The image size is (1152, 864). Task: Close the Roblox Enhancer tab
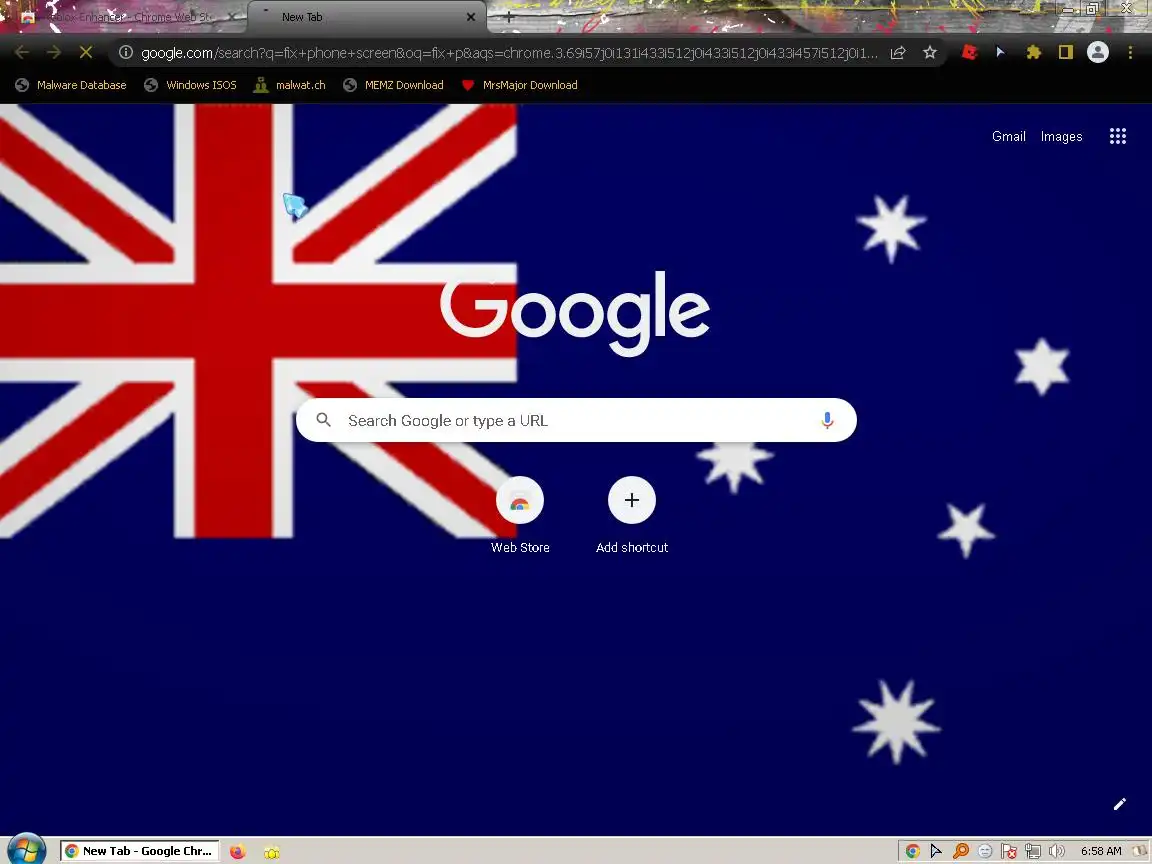click(x=232, y=16)
